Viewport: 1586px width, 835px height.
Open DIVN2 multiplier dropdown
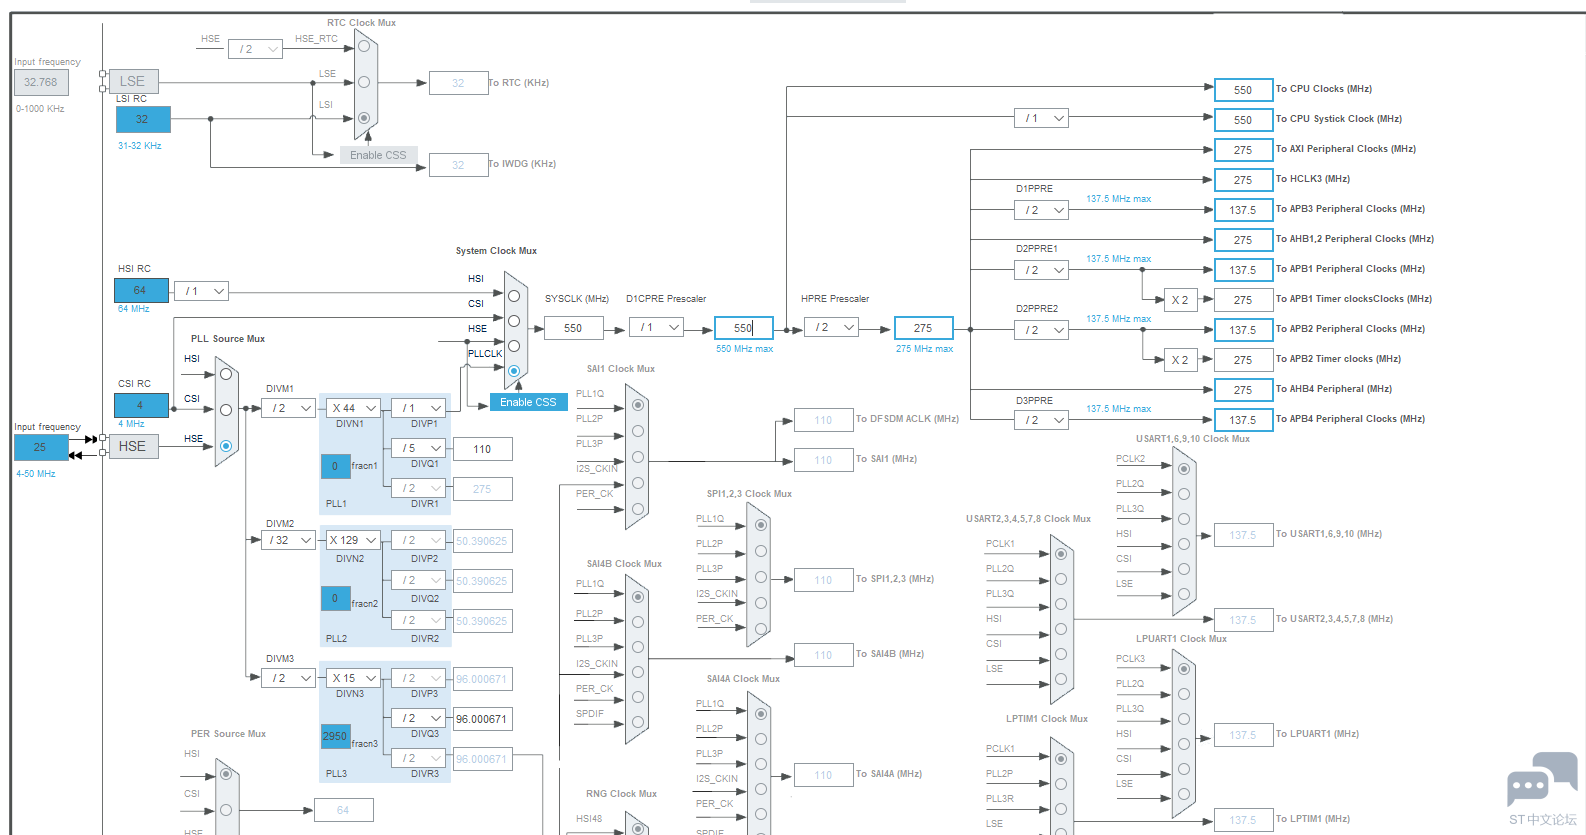pos(354,540)
